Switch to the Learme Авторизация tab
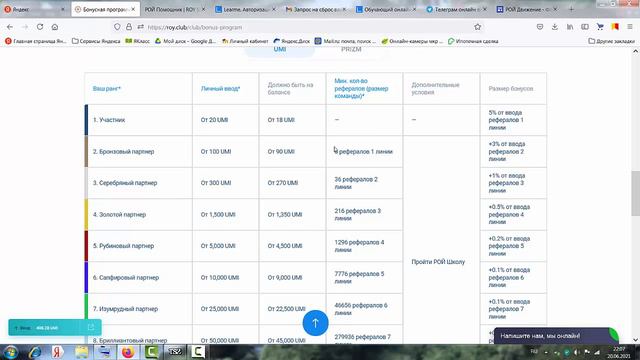 245,9
